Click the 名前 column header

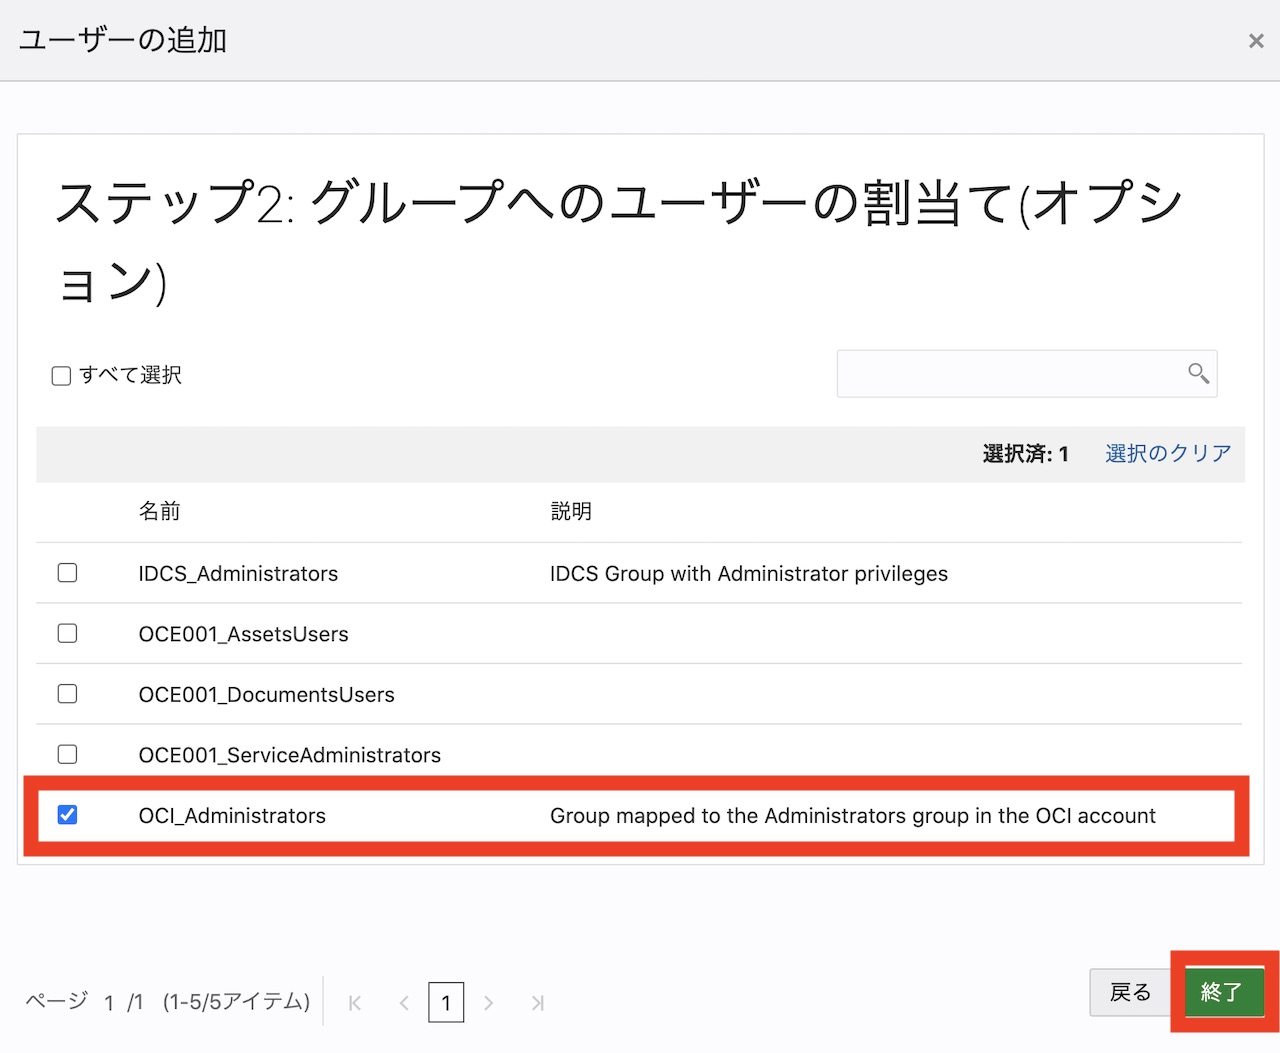click(x=159, y=511)
